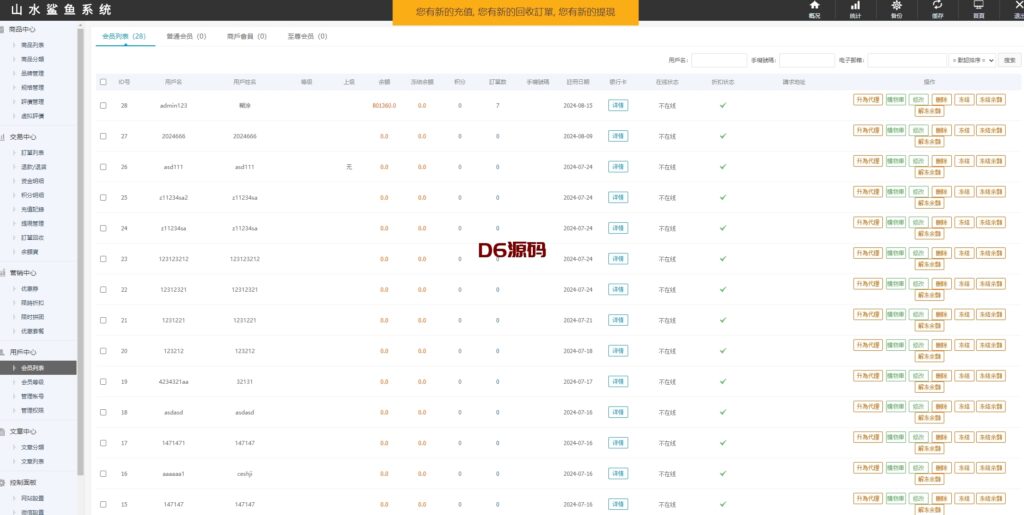Click green discount checkmark for 4234321aa row
The width and height of the screenshot is (1024, 515).
(x=723, y=381)
